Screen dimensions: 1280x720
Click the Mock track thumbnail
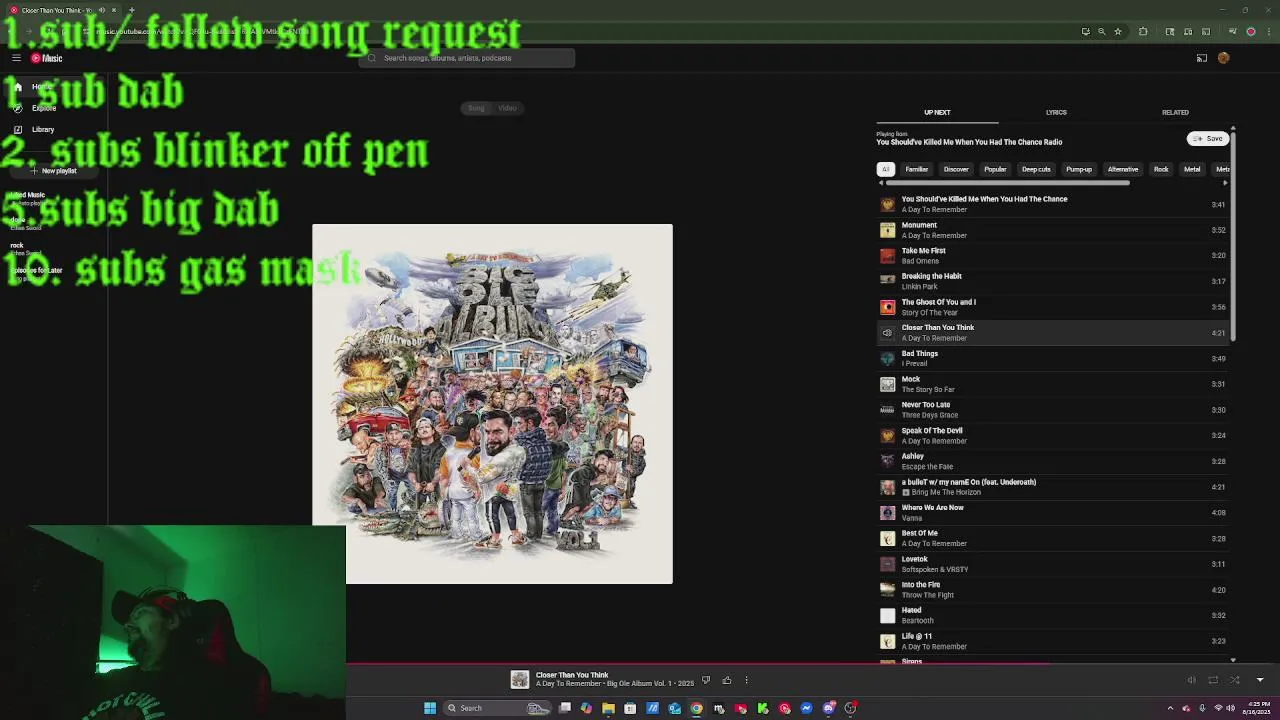pos(887,384)
